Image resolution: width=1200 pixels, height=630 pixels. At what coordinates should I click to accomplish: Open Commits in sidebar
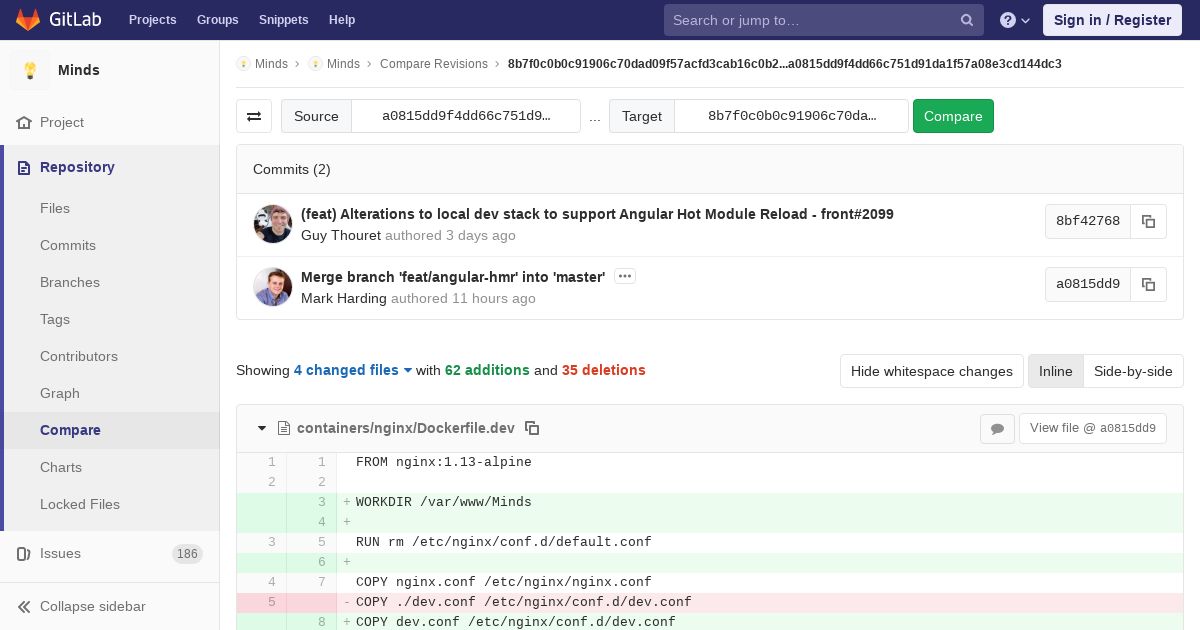(x=68, y=245)
